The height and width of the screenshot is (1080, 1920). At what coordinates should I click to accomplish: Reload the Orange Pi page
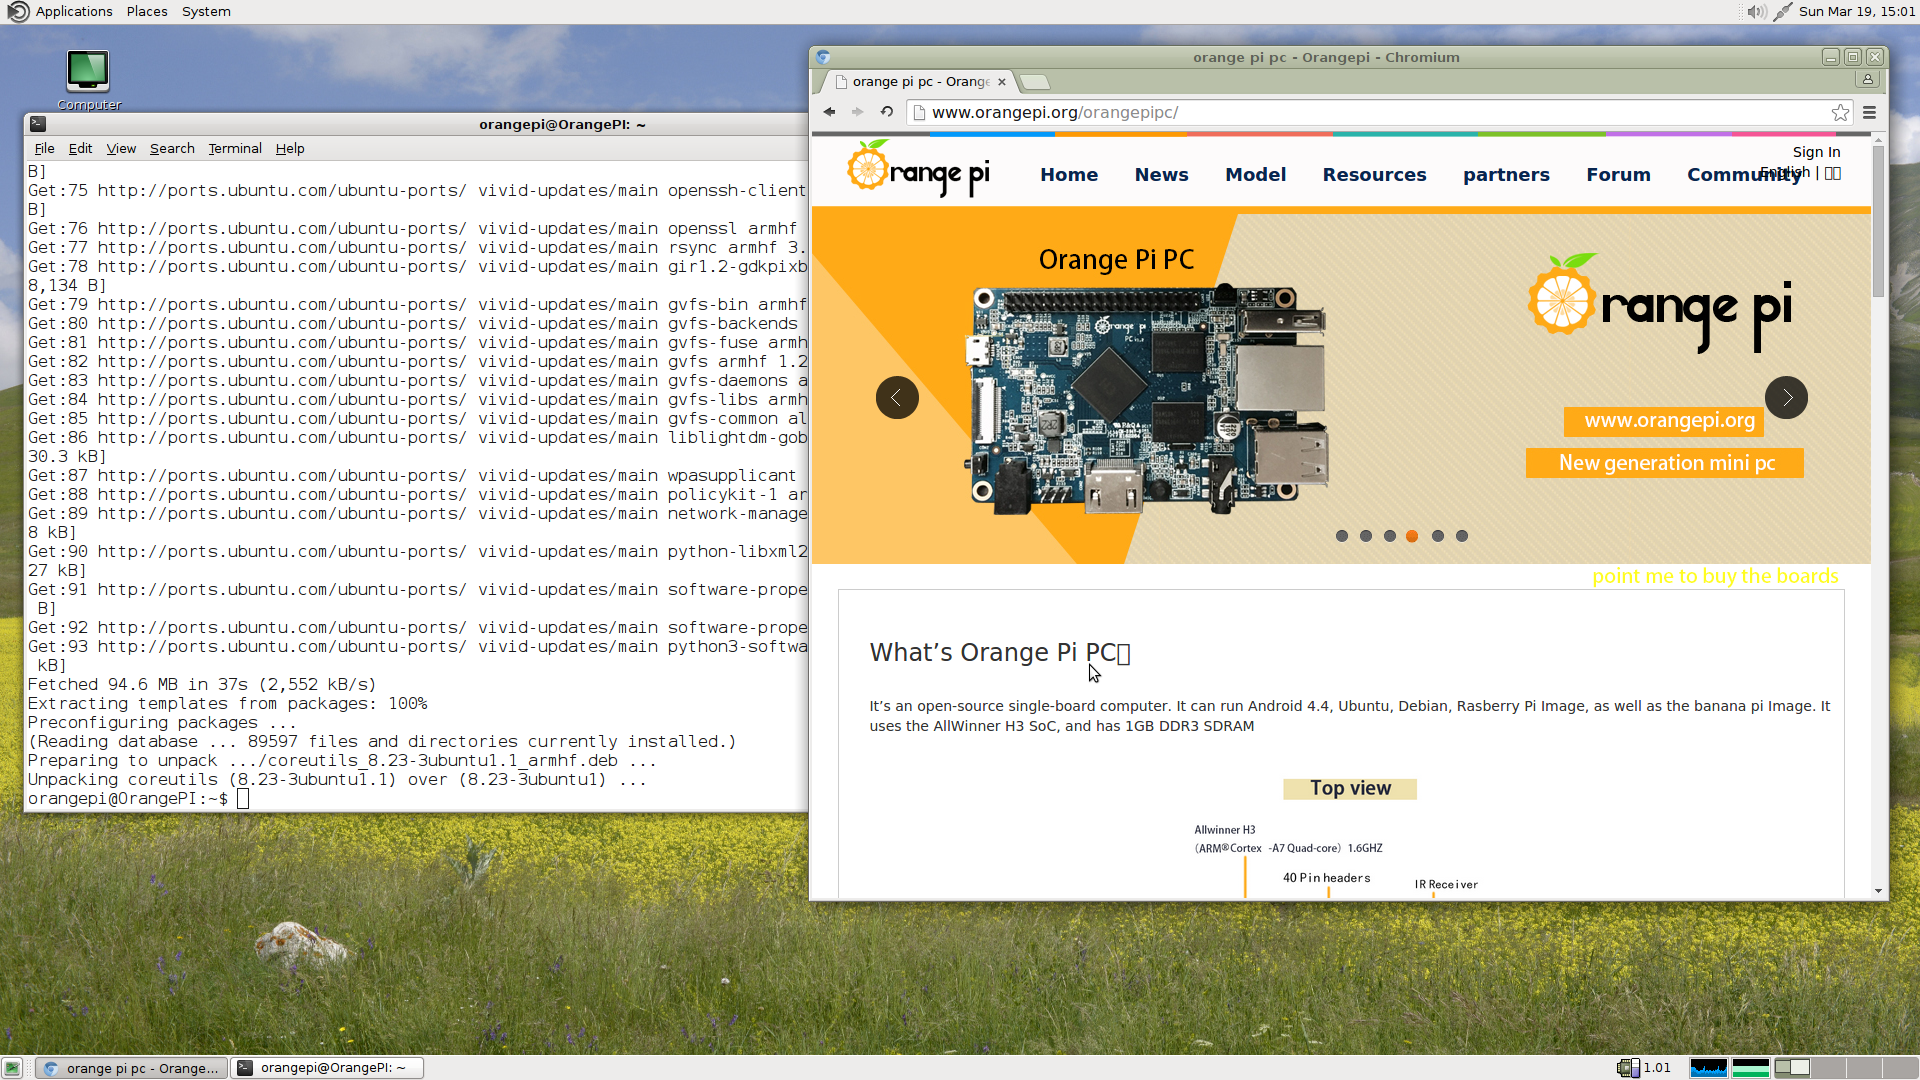pos(887,112)
